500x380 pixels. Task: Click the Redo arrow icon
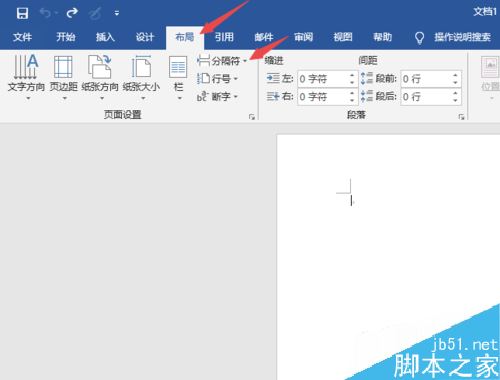coord(72,13)
